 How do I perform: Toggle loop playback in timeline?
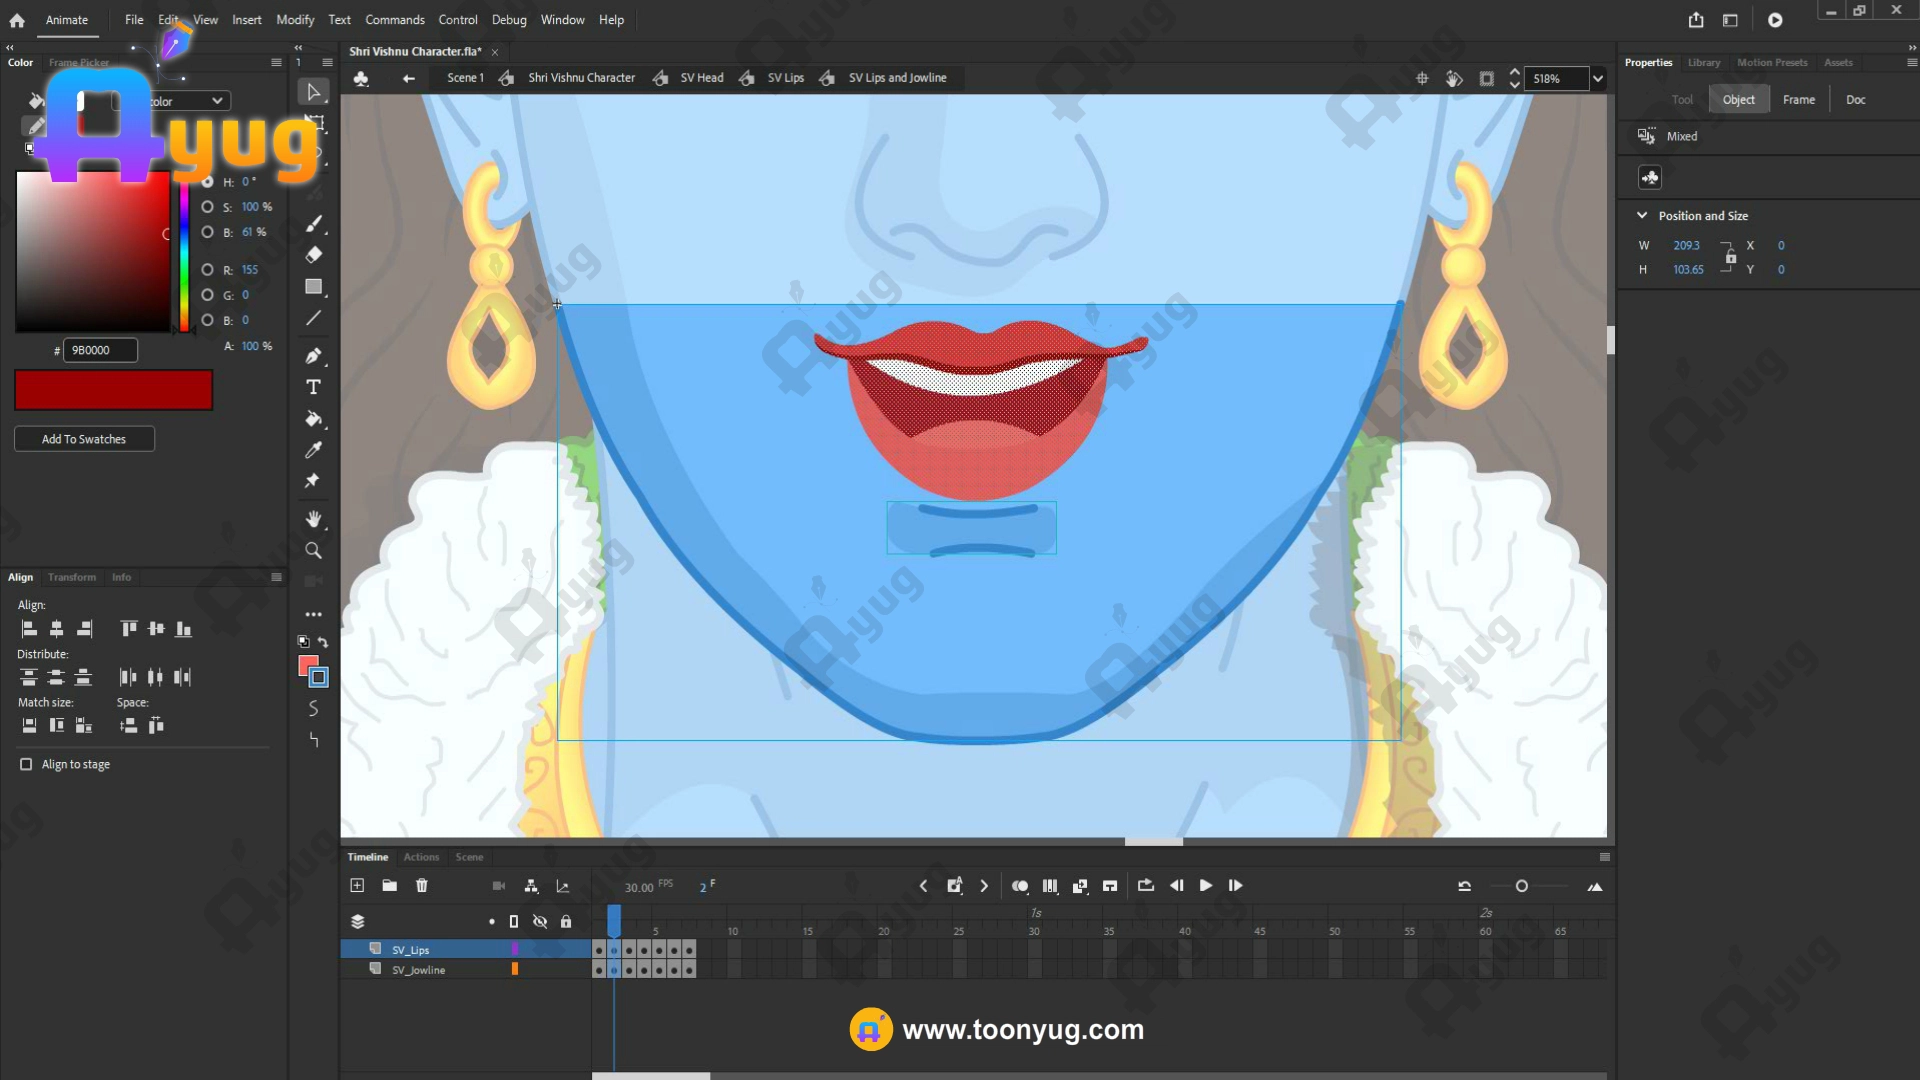click(1145, 886)
